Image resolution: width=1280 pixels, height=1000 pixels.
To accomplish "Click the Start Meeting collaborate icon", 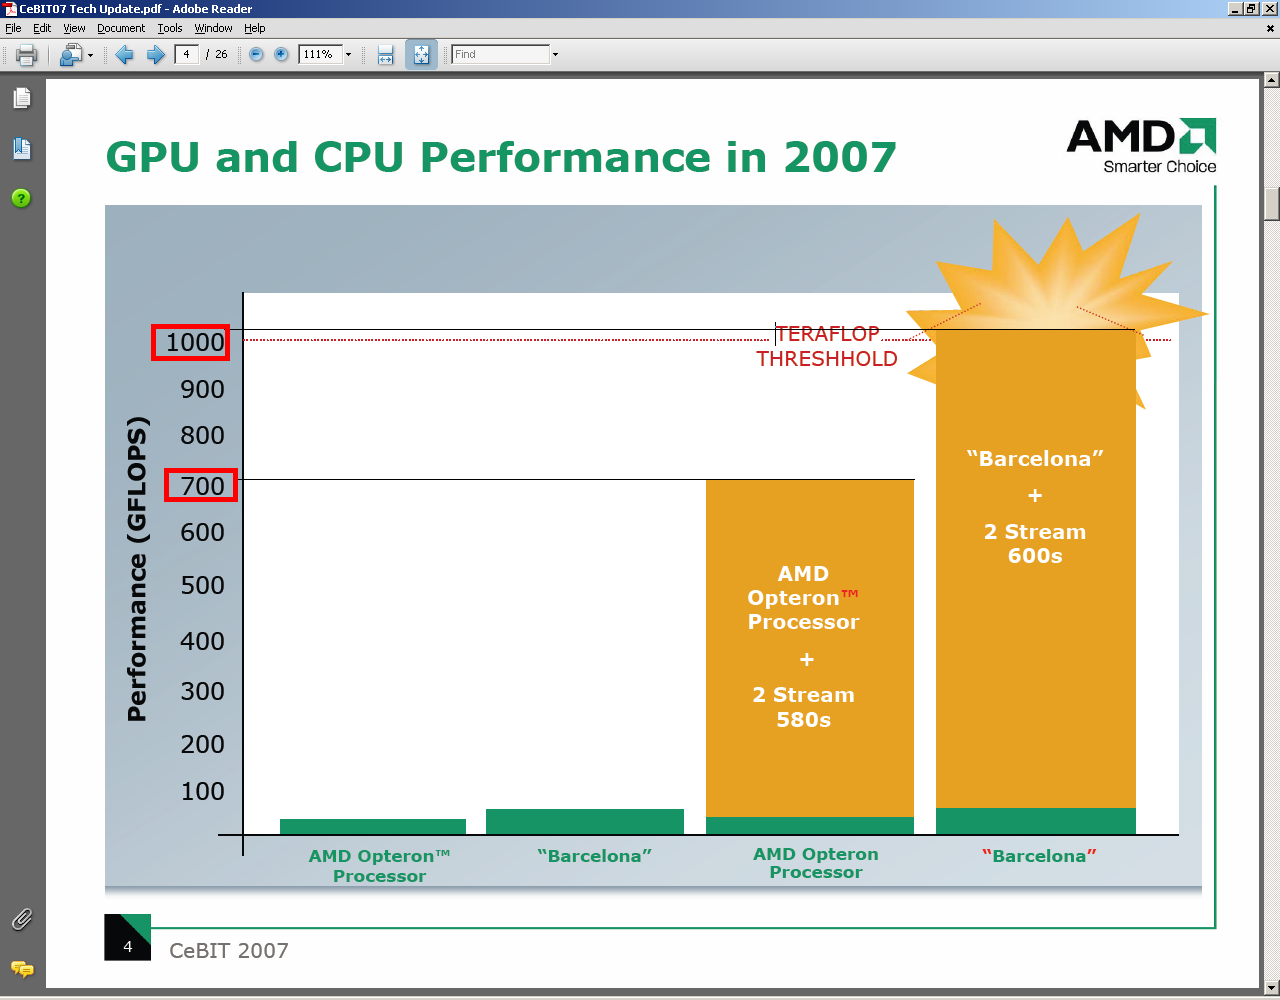I will pyautogui.click(x=70, y=55).
